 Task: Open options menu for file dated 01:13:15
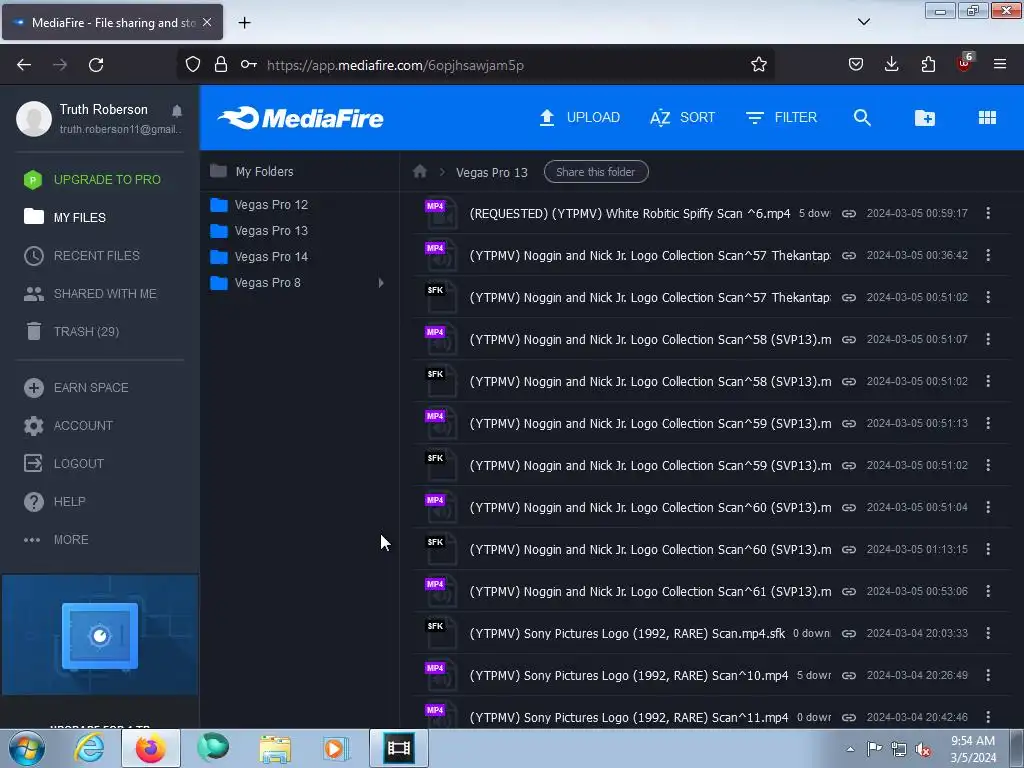[988, 549]
